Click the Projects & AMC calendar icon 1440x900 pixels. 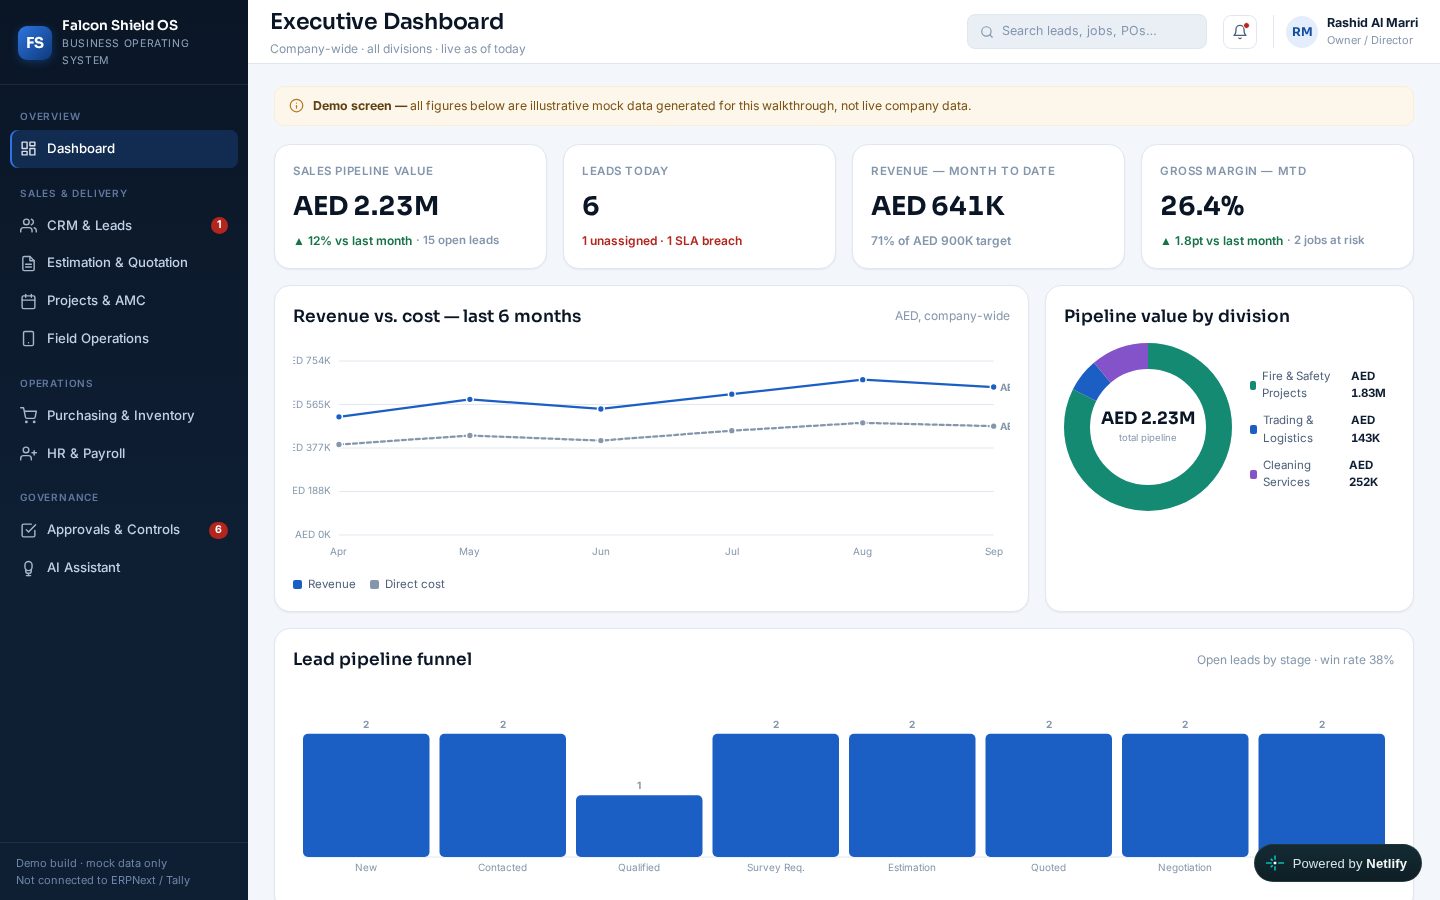click(29, 301)
